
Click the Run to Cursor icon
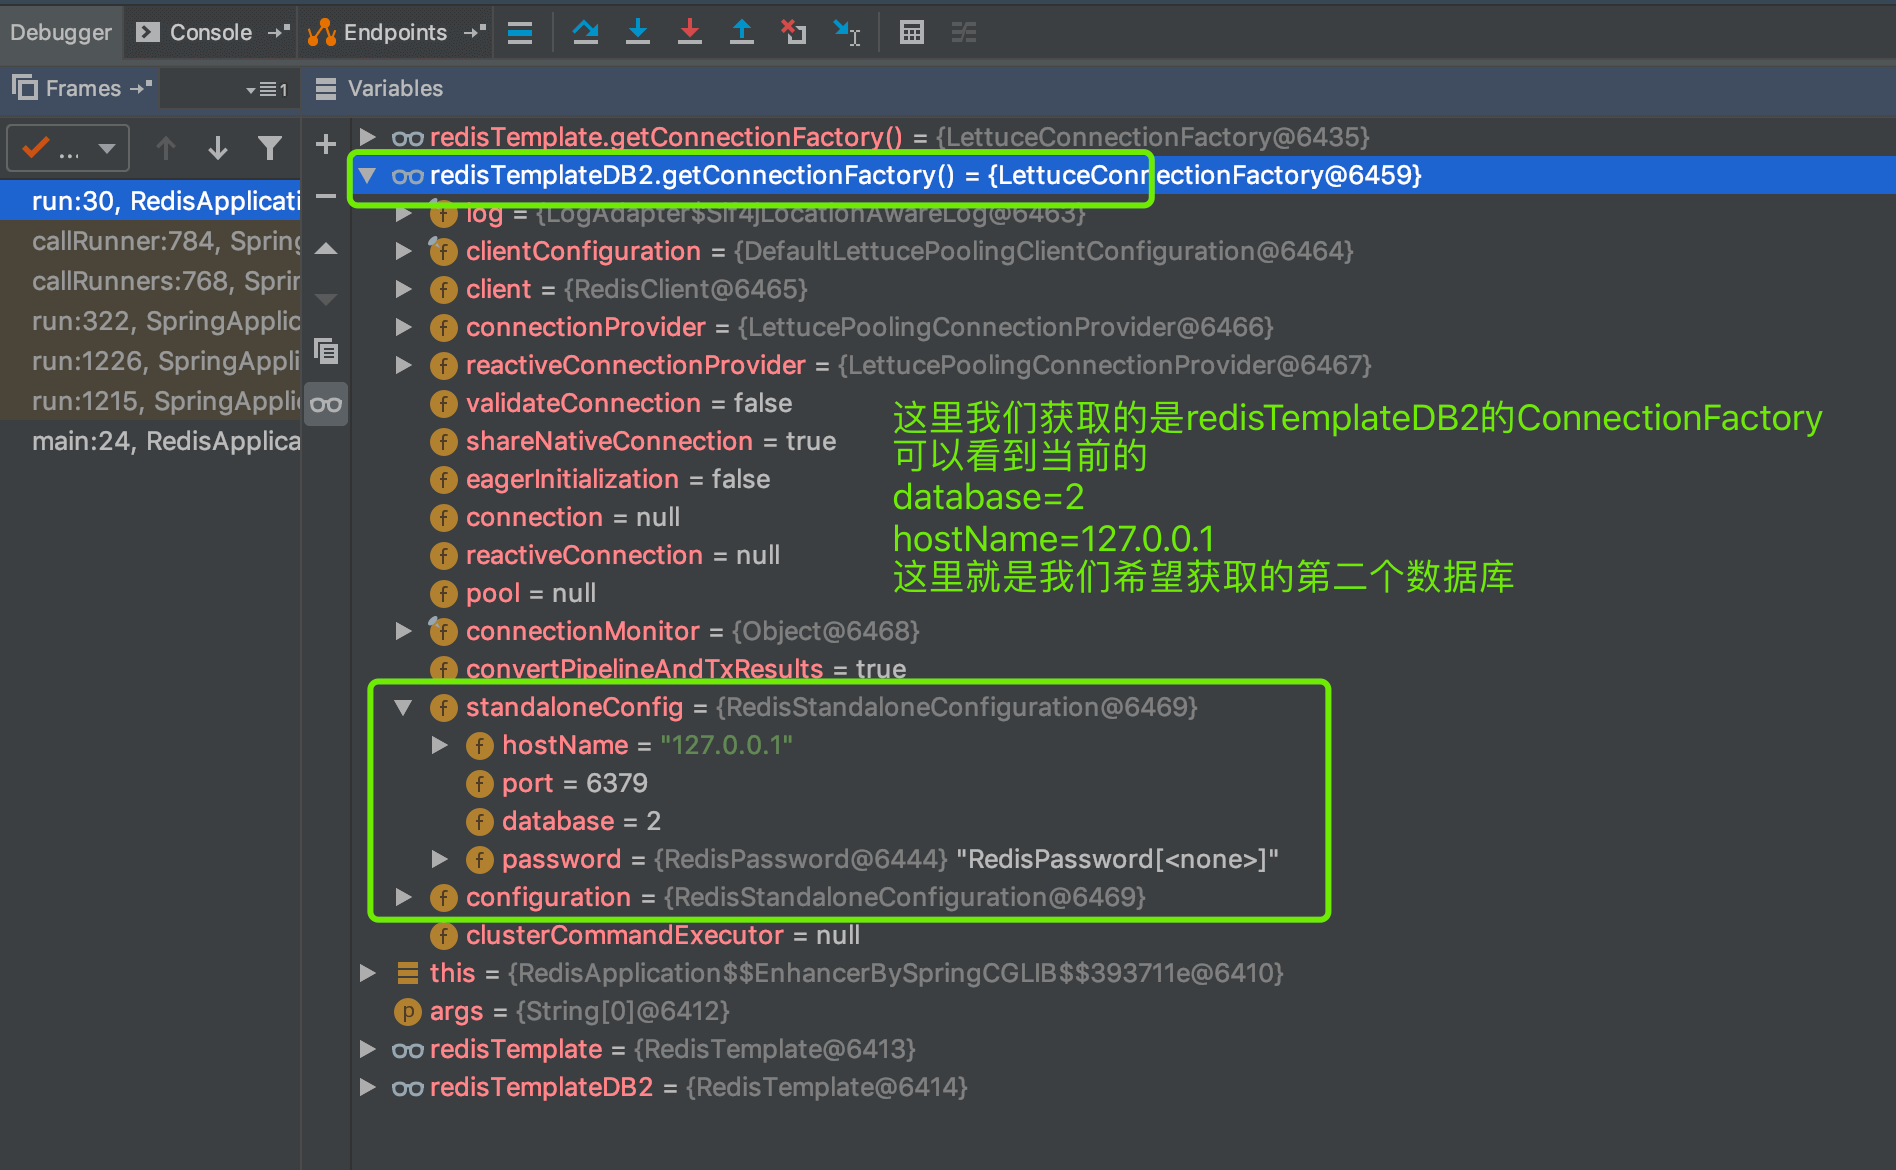point(846,32)
